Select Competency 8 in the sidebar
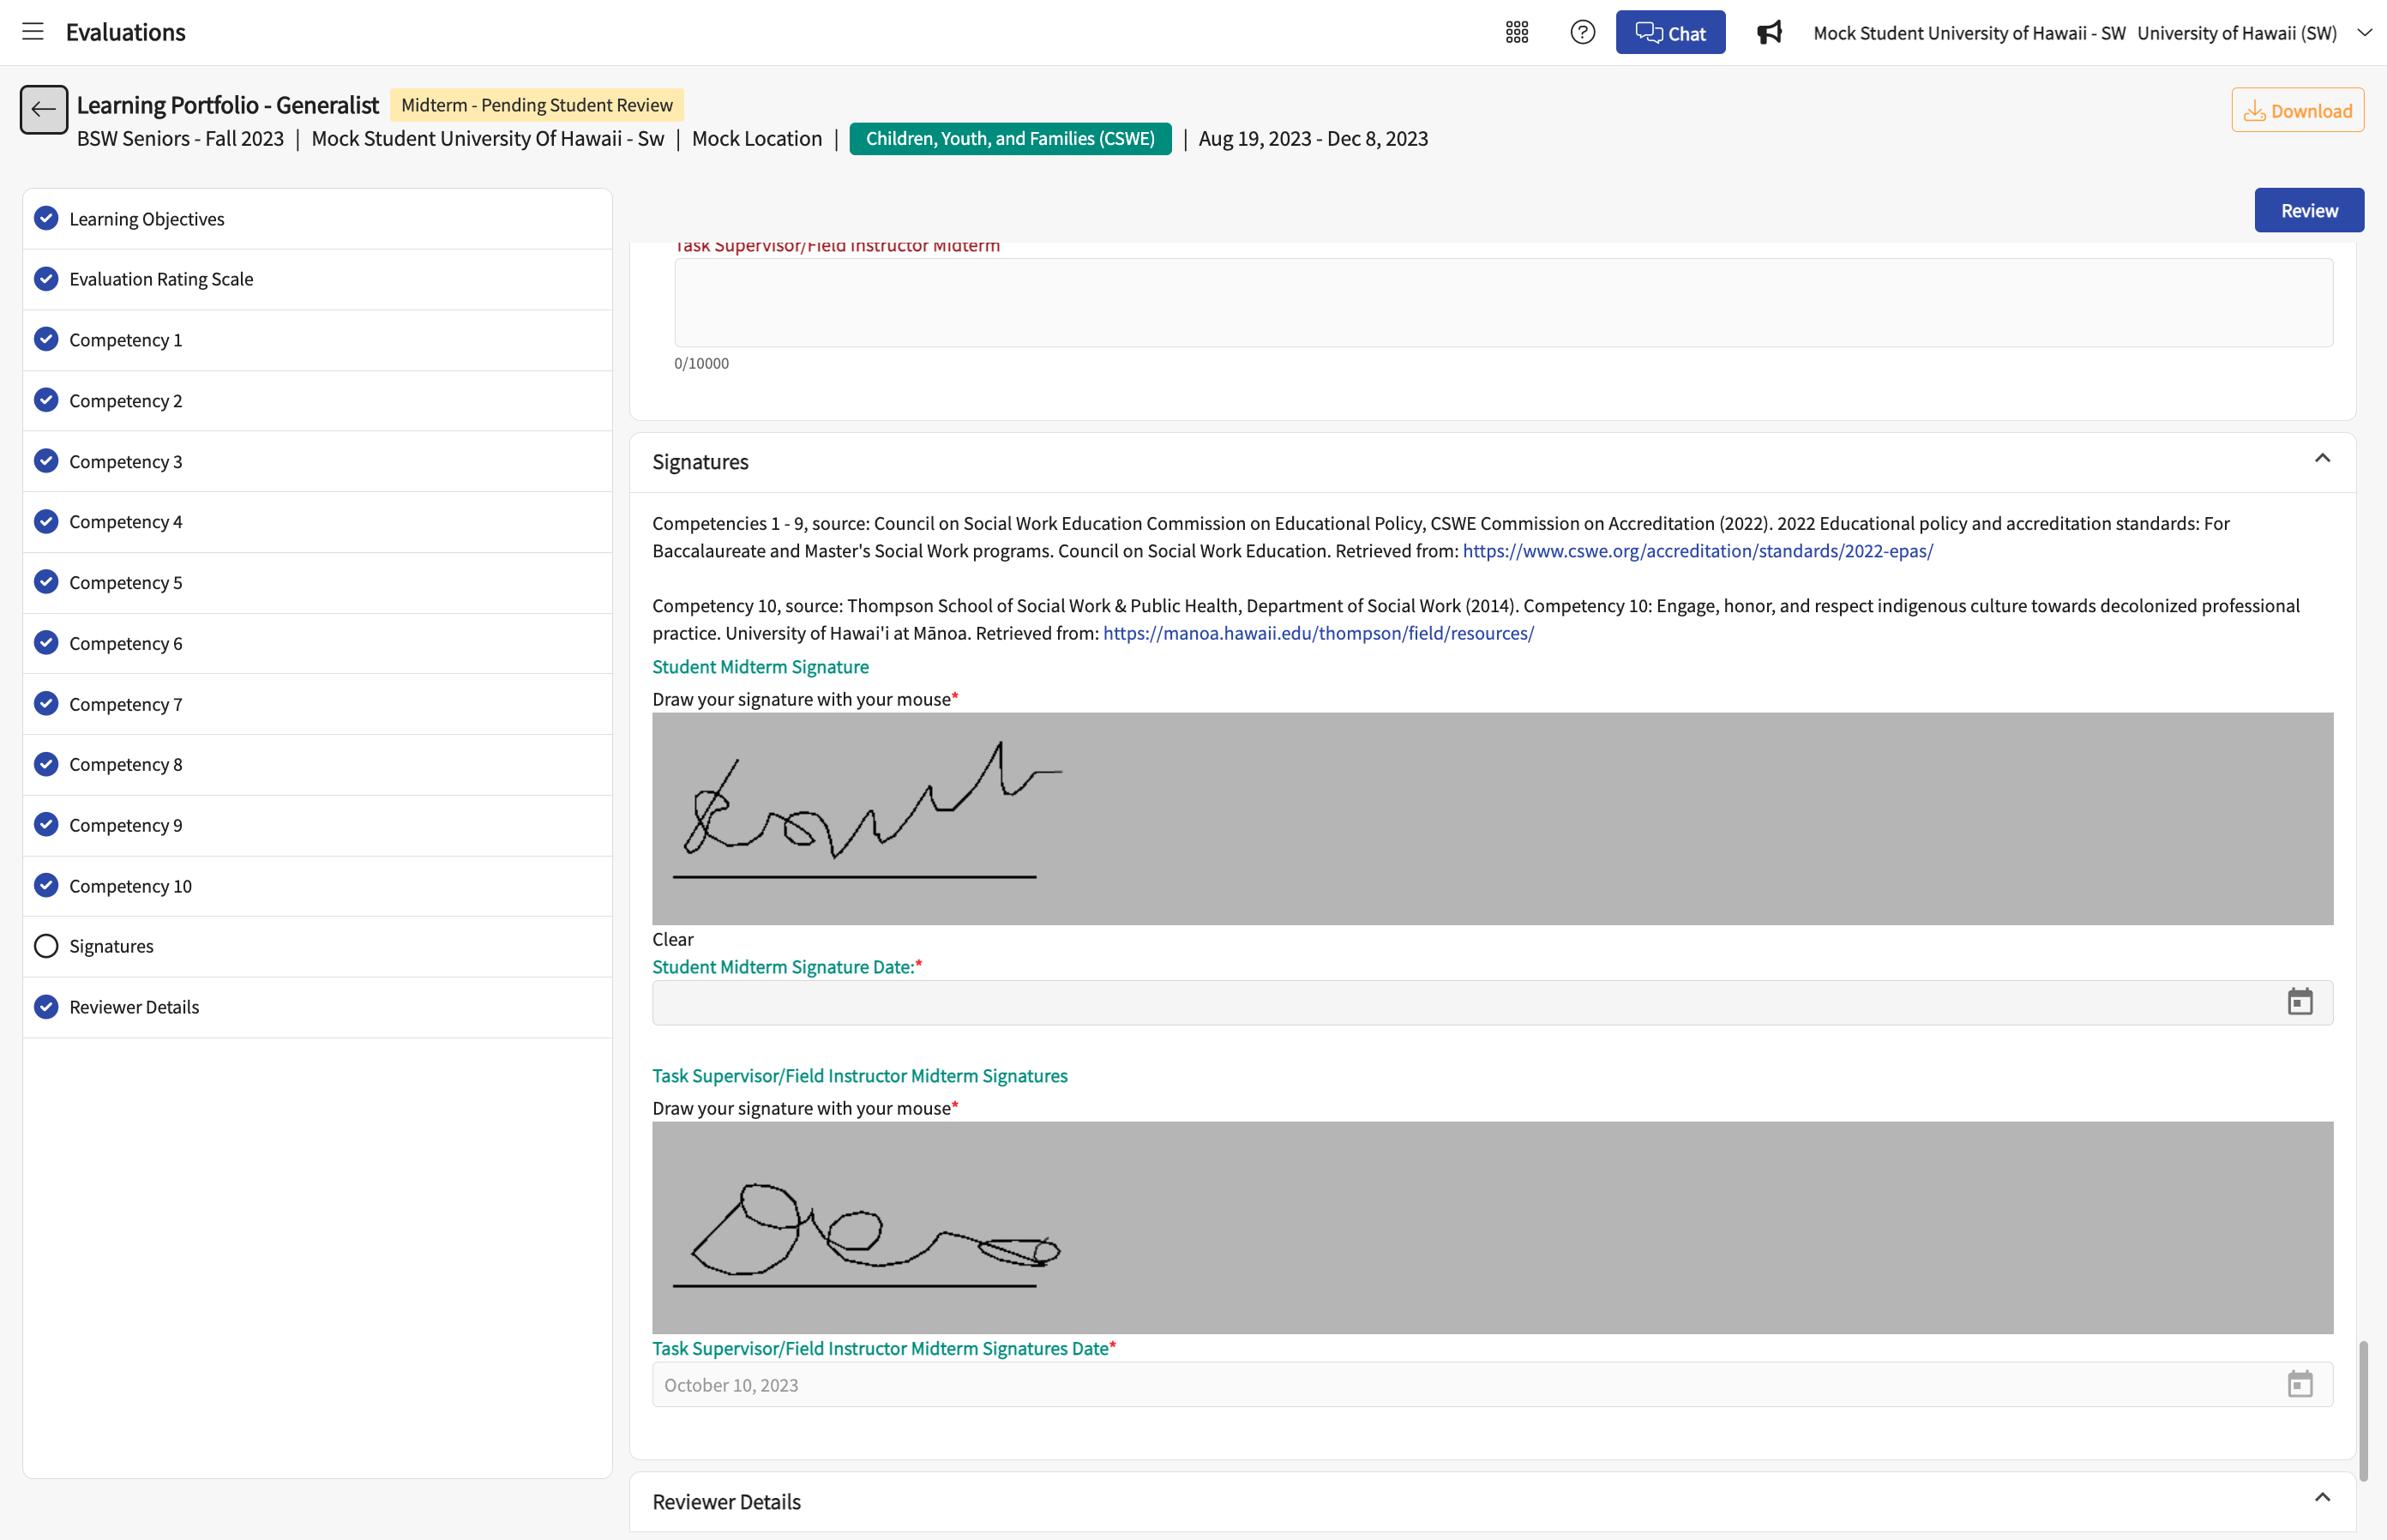Image resolution: width=2387 pixels, height=1540 pixels. [317, 764]
